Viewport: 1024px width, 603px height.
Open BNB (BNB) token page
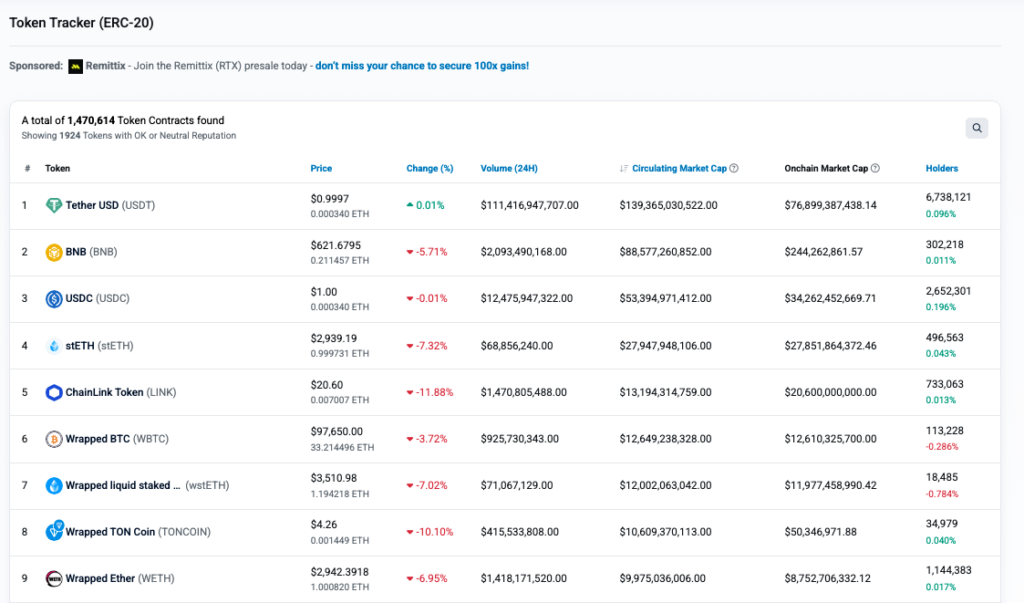point(91,252)
